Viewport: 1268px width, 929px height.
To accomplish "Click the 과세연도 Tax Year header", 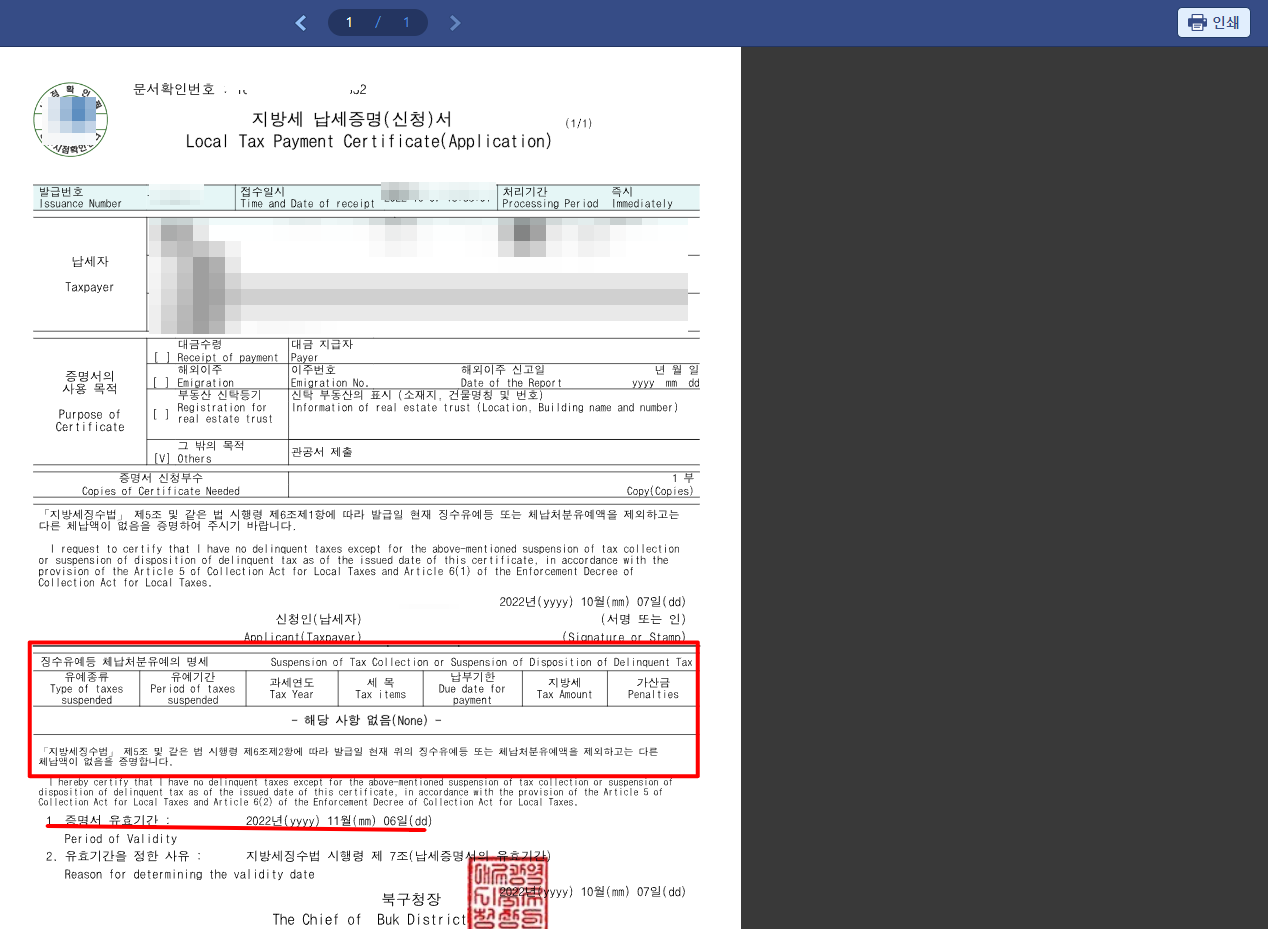I will pyautogui.click(x=291, y=688).
